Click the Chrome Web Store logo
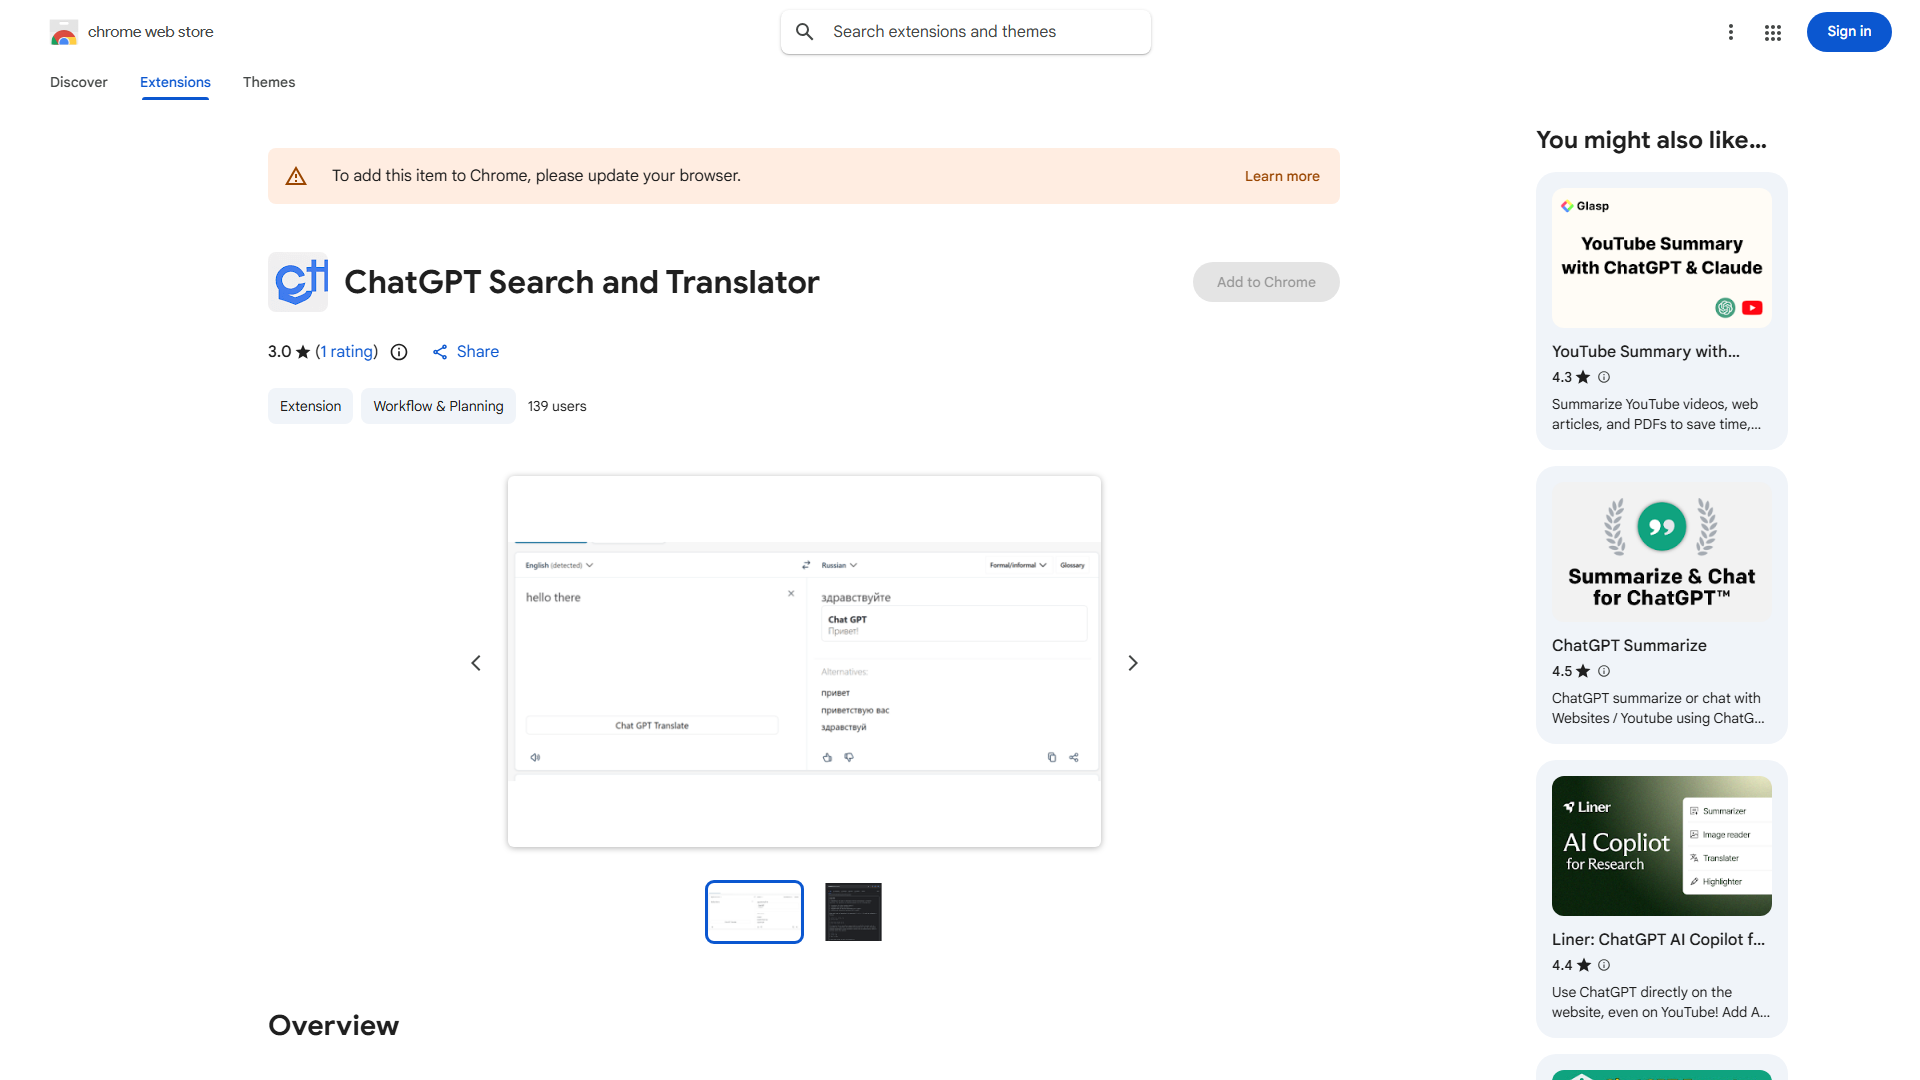1920x1080 pixels. click(63, 31)
